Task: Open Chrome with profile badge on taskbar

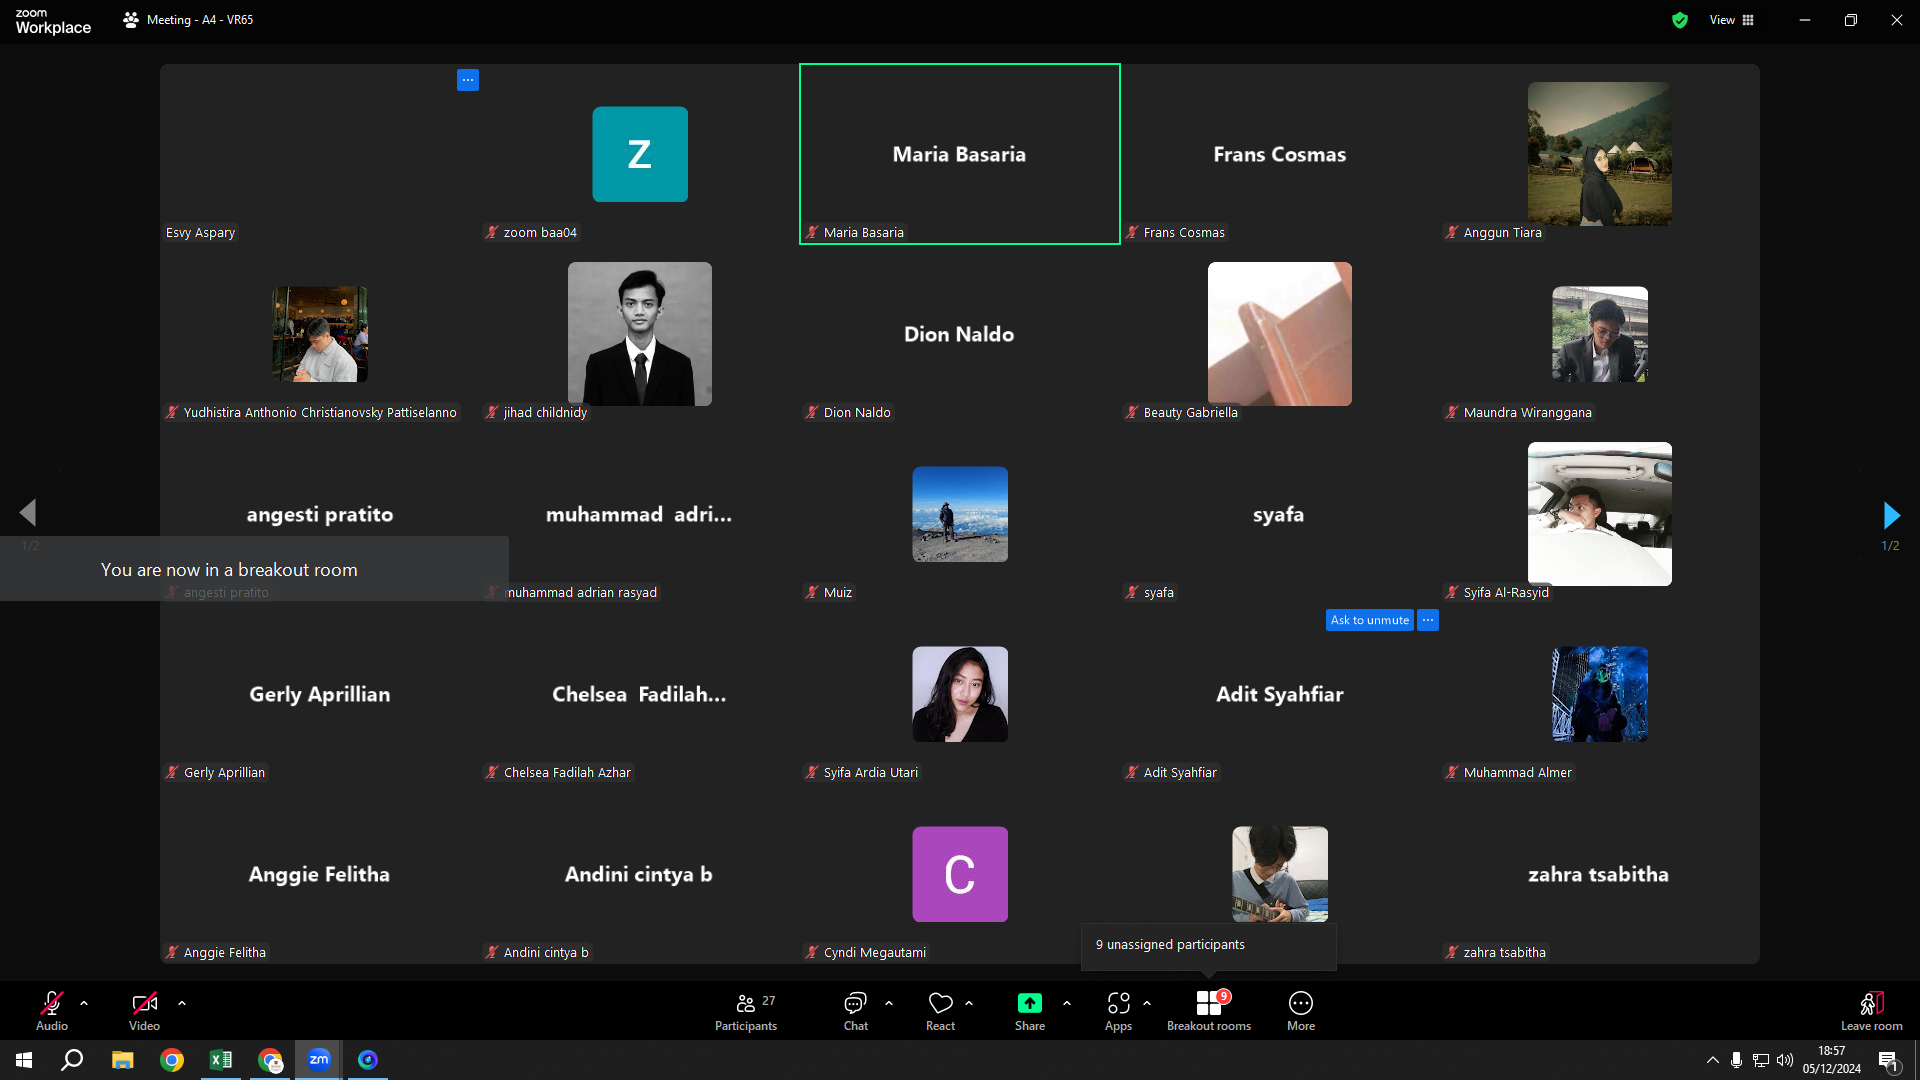Action: click(x=270, y=1060)
